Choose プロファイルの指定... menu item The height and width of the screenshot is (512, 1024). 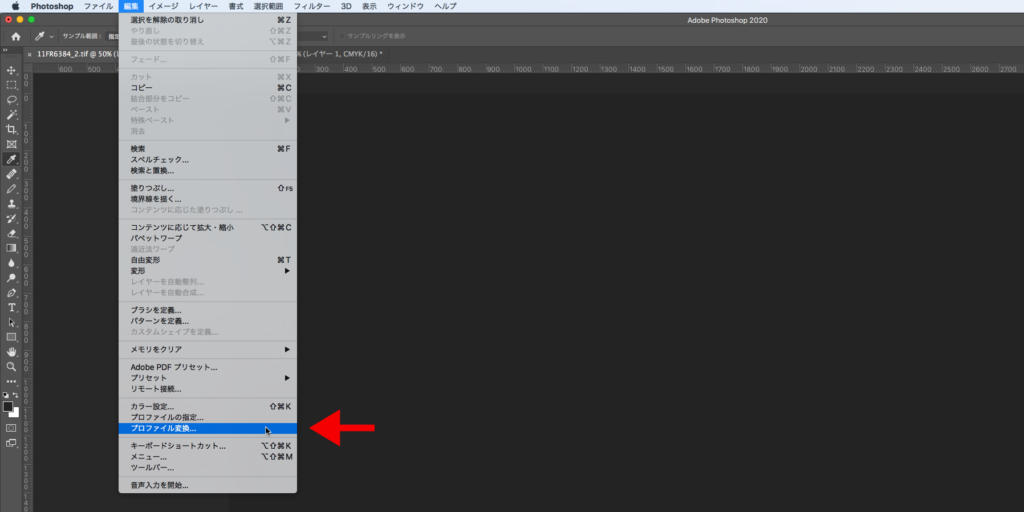coord(208,417)
